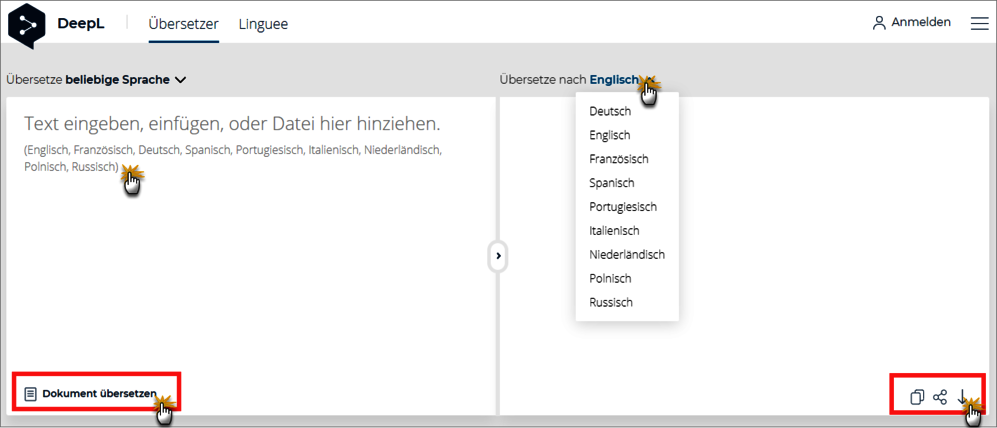Viewport: 997px width, 428px height.
Task: Click the user profile icon beside Anmelden
Action: [879, 23]
